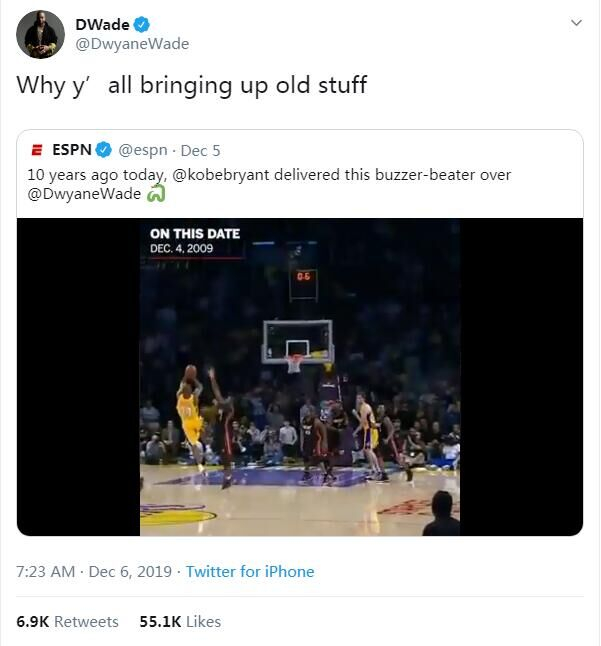The width and height of the screenshot is (601, 646).
Task: Open the tweet options chevron menu
Action: tap(575, 22)
